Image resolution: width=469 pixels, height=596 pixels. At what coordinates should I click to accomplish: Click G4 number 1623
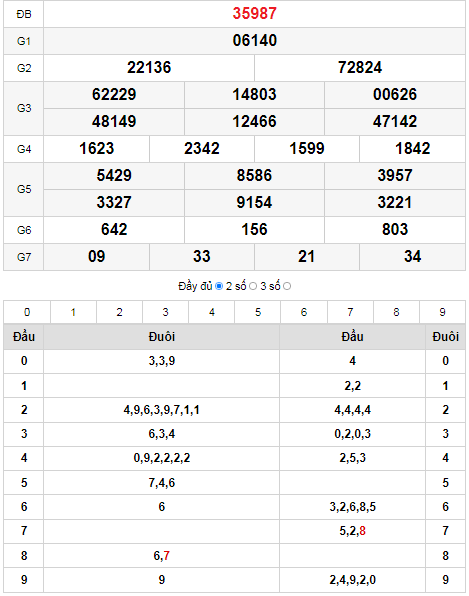97,149
